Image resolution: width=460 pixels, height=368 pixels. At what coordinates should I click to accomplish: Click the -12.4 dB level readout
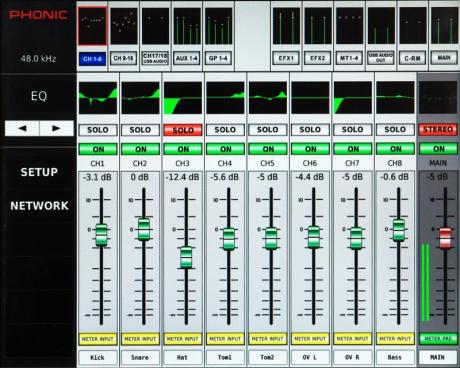(x=183, y=177)
